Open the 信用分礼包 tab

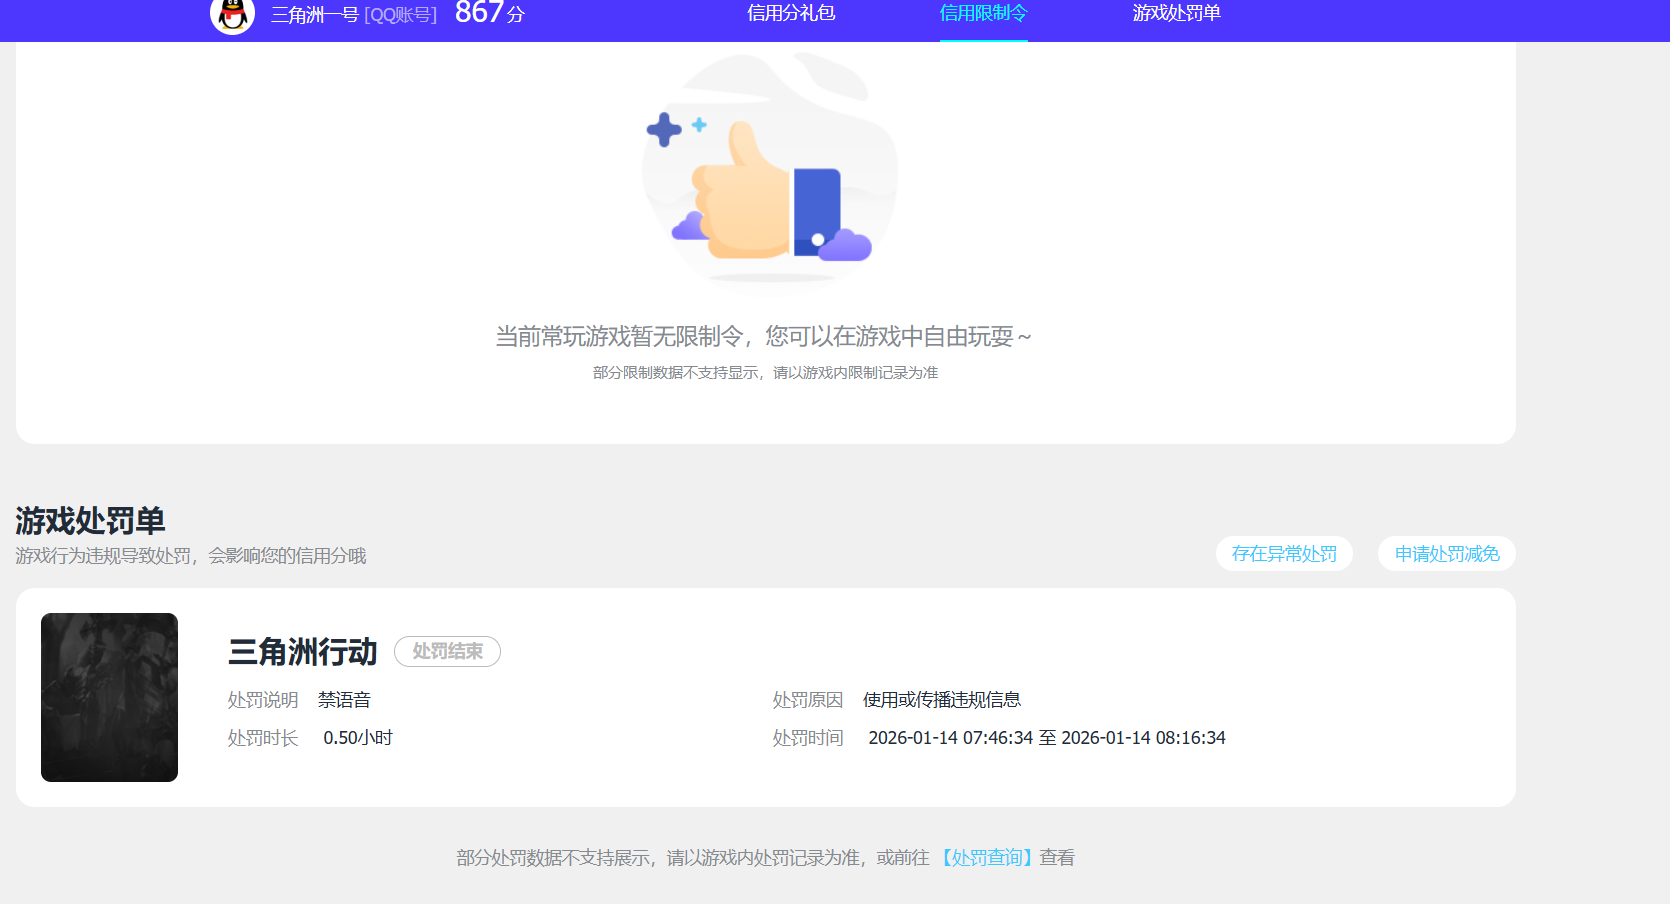pos(791,13)
